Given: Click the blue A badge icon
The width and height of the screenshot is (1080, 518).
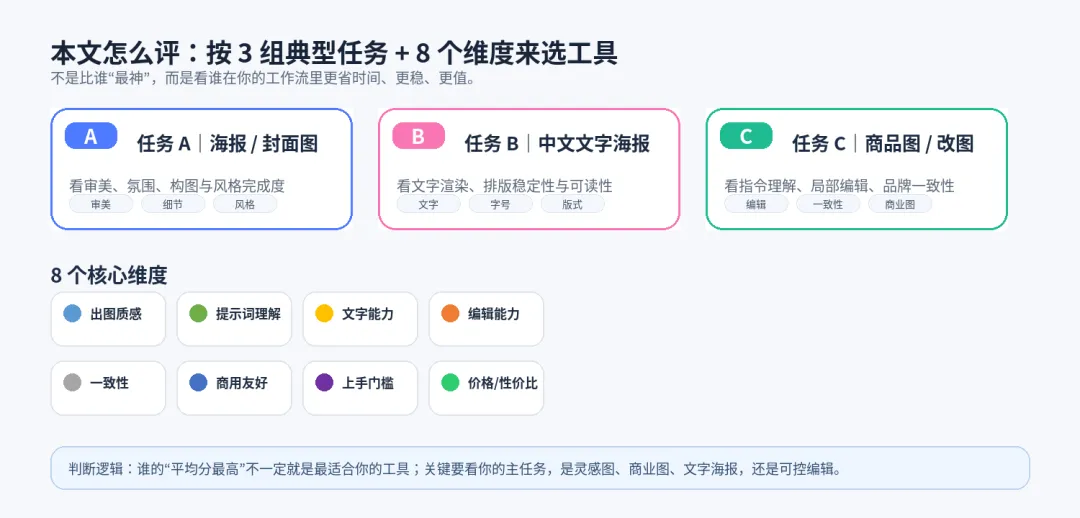Looking at the screenshot, I should point(91,136).
